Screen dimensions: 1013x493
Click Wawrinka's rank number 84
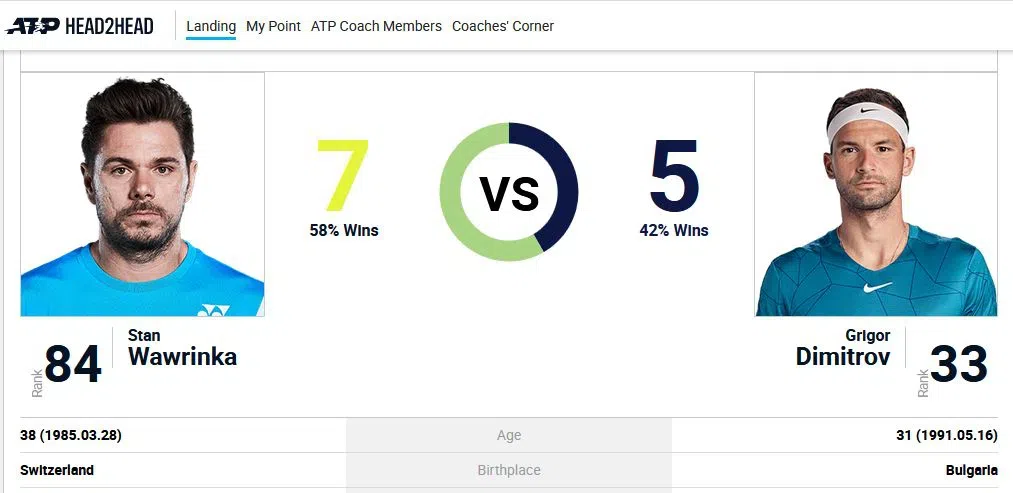pyautogui.click(x=73, y=365)
